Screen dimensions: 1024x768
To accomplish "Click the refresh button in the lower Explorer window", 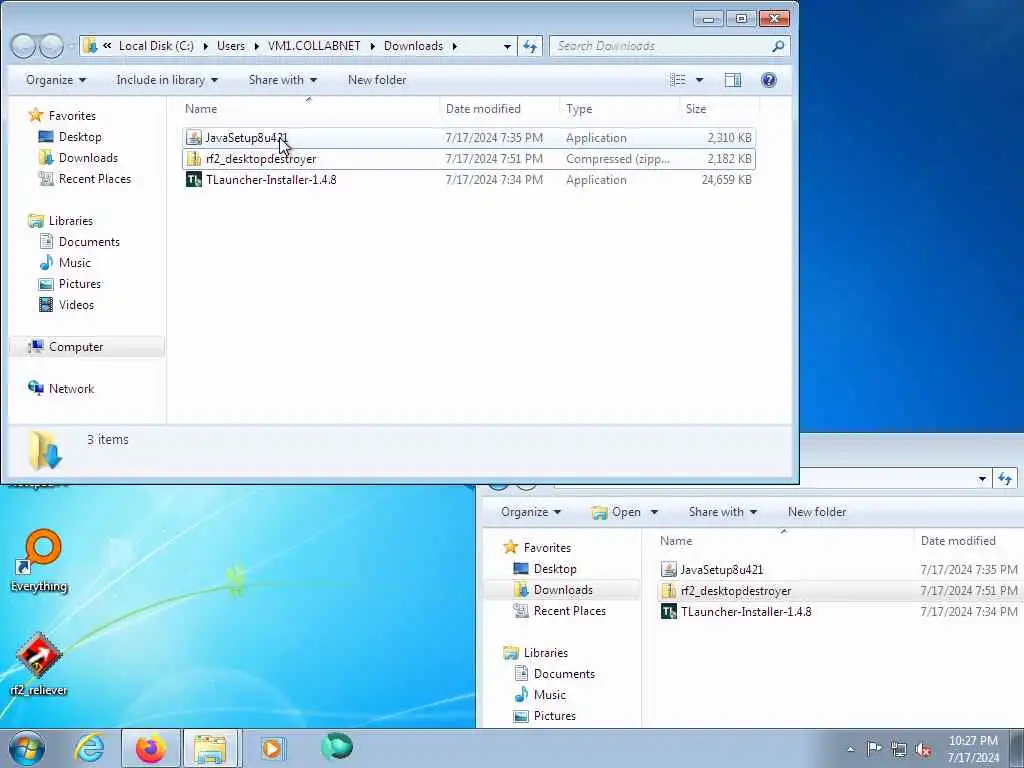I will pyautogui.click(x=1005, y=479).
